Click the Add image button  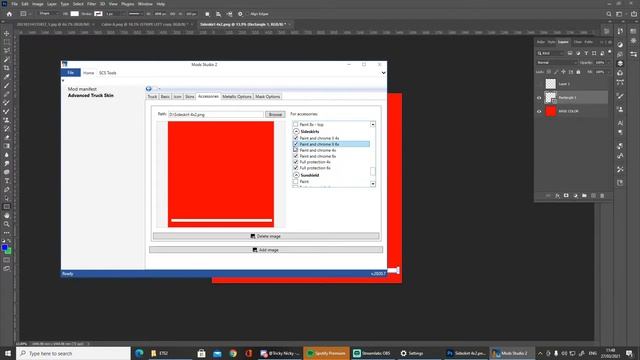266,250
